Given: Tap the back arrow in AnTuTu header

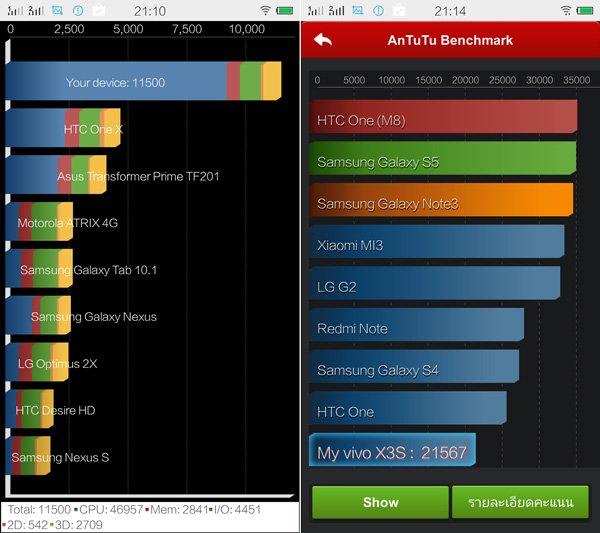Looking at the screenshot, I should coord(323,40).
